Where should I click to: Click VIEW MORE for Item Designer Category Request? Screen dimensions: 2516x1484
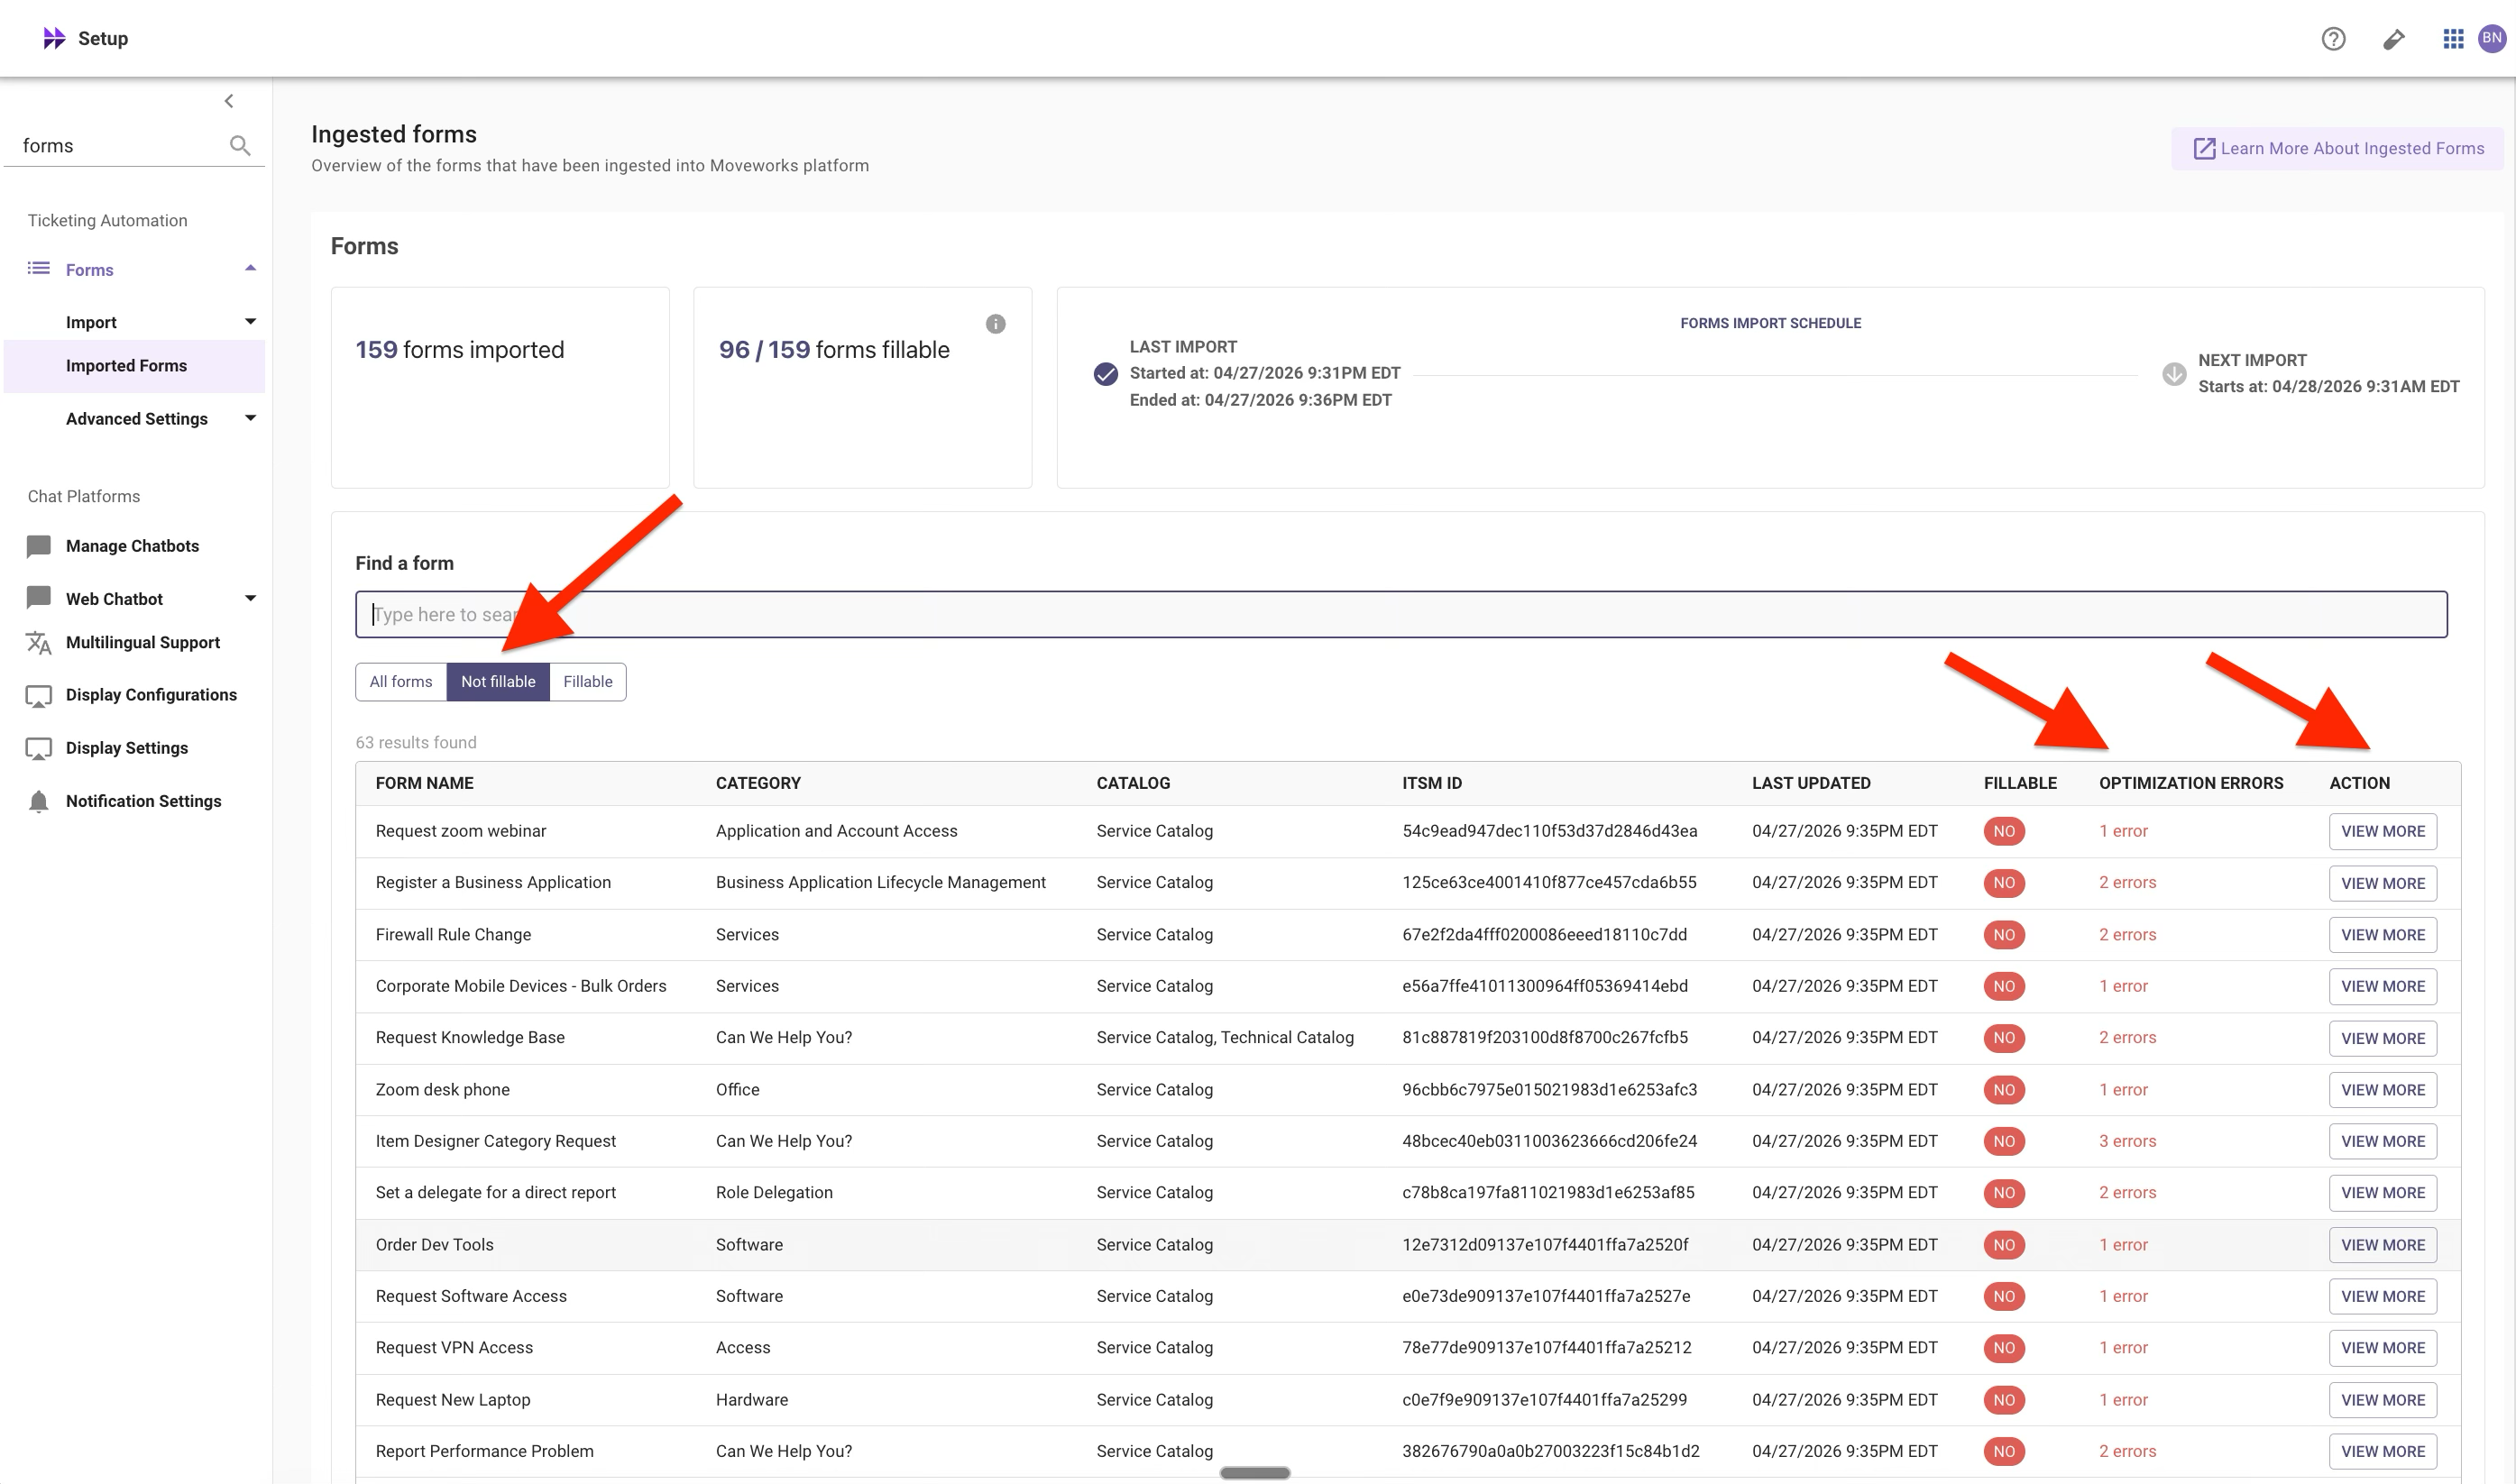2383,1142
